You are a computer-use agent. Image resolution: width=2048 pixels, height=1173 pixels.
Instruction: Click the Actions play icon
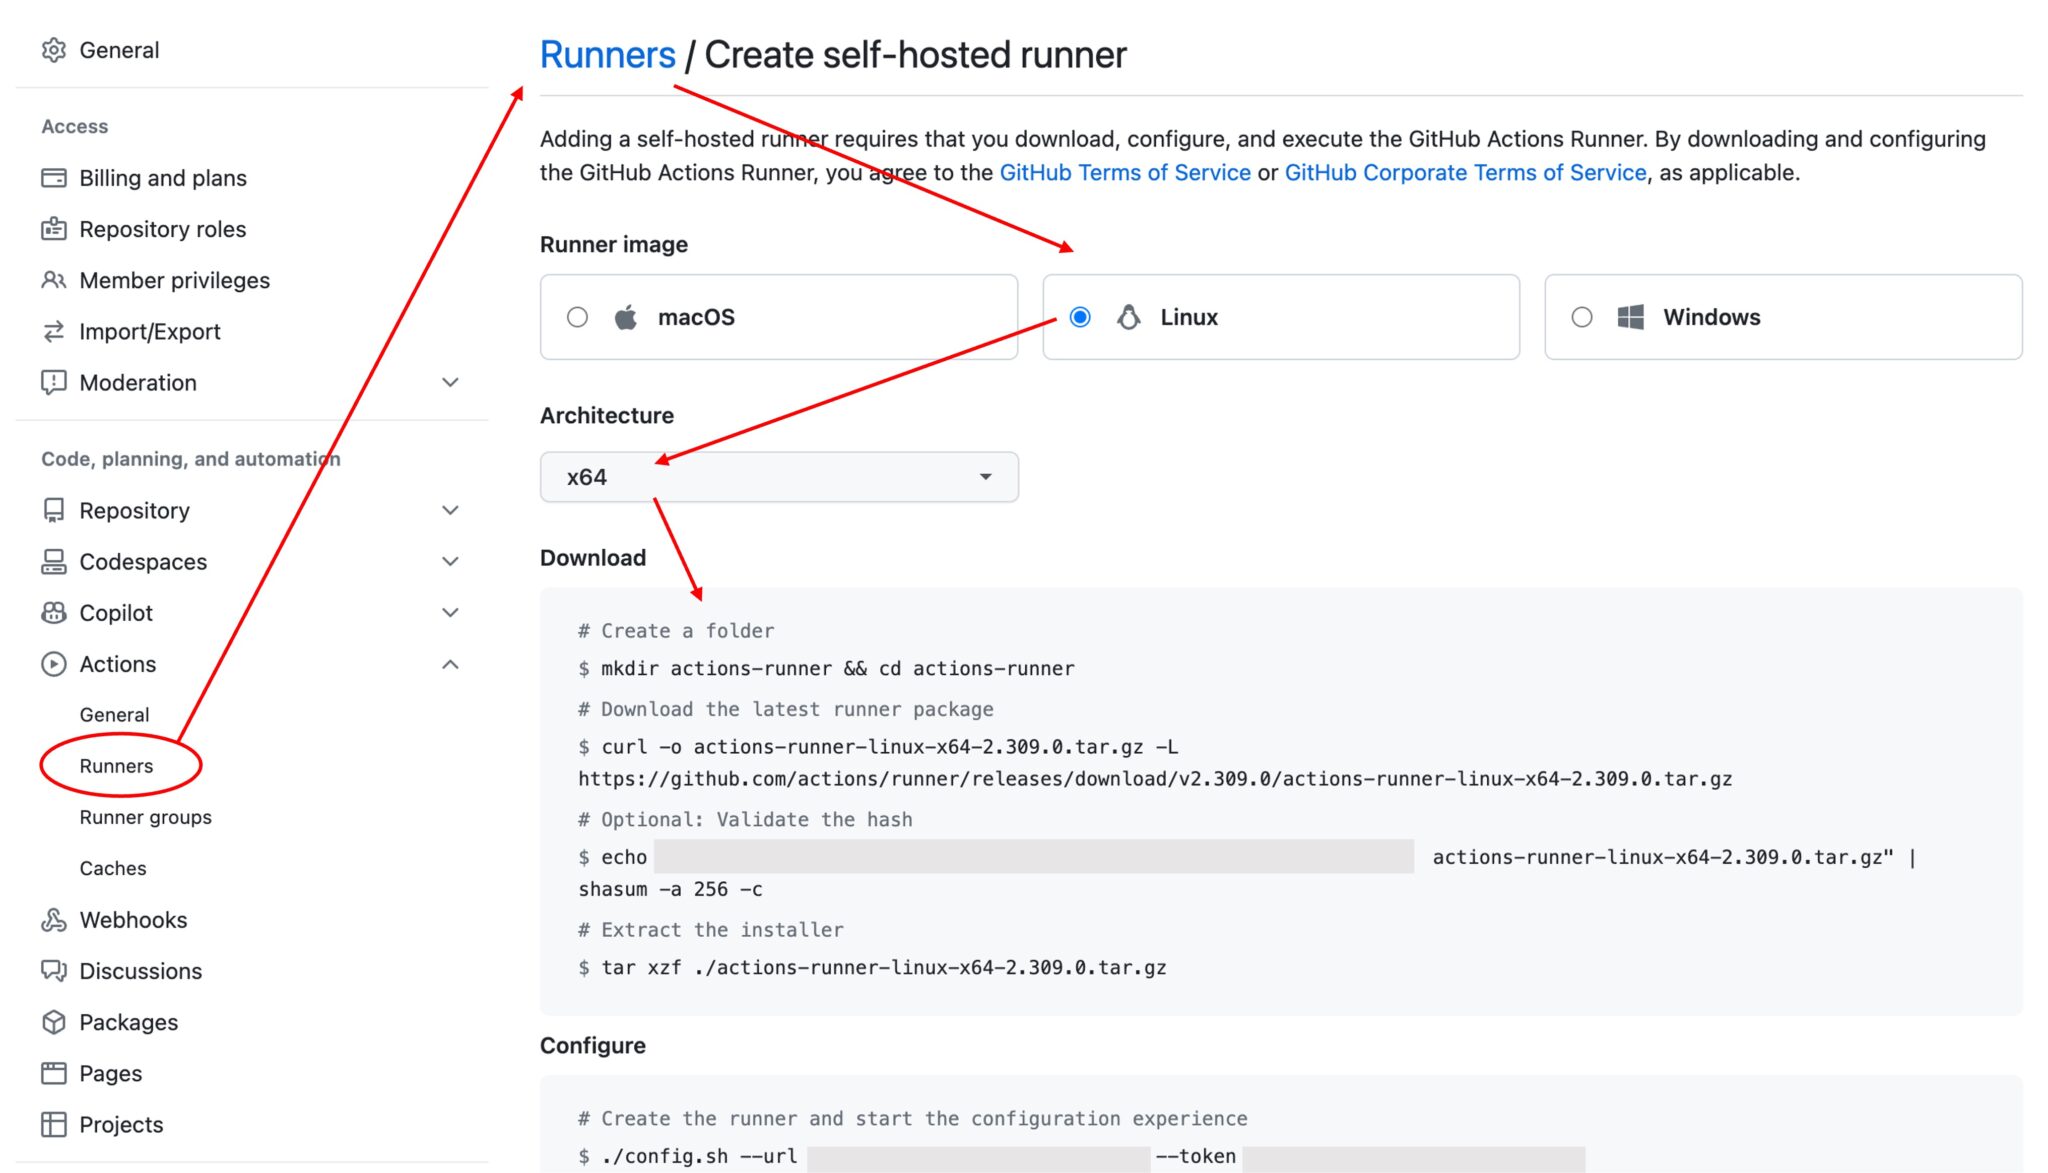54,664
